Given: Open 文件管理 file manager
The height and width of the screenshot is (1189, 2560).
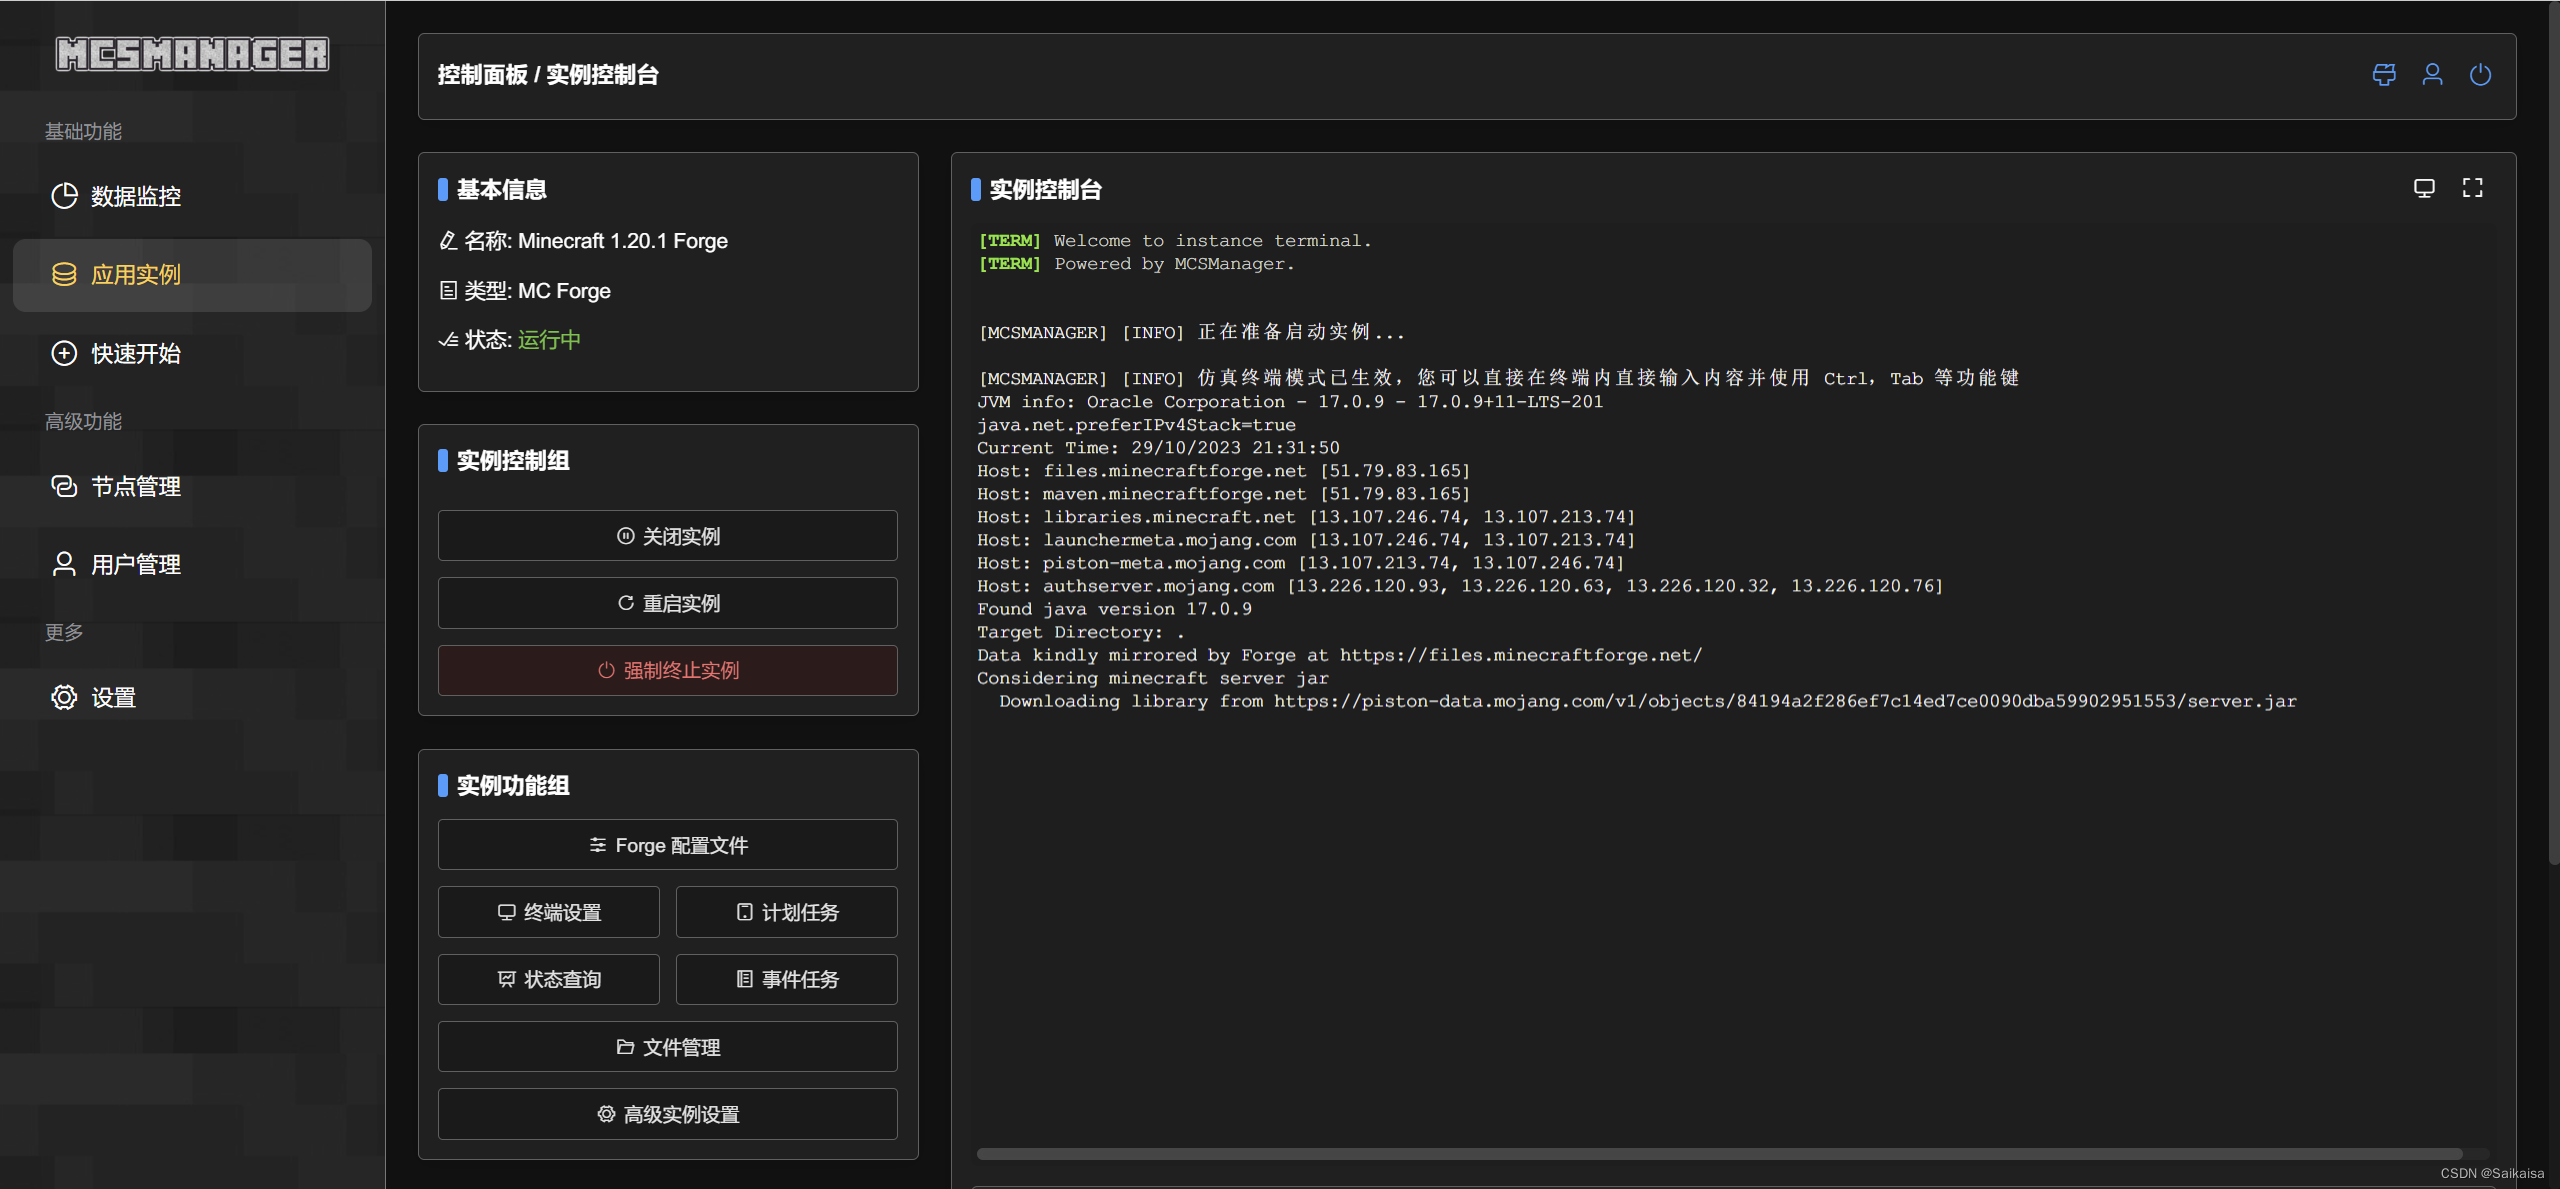Looking at the screenshot, I should [x=668, y=1047].
